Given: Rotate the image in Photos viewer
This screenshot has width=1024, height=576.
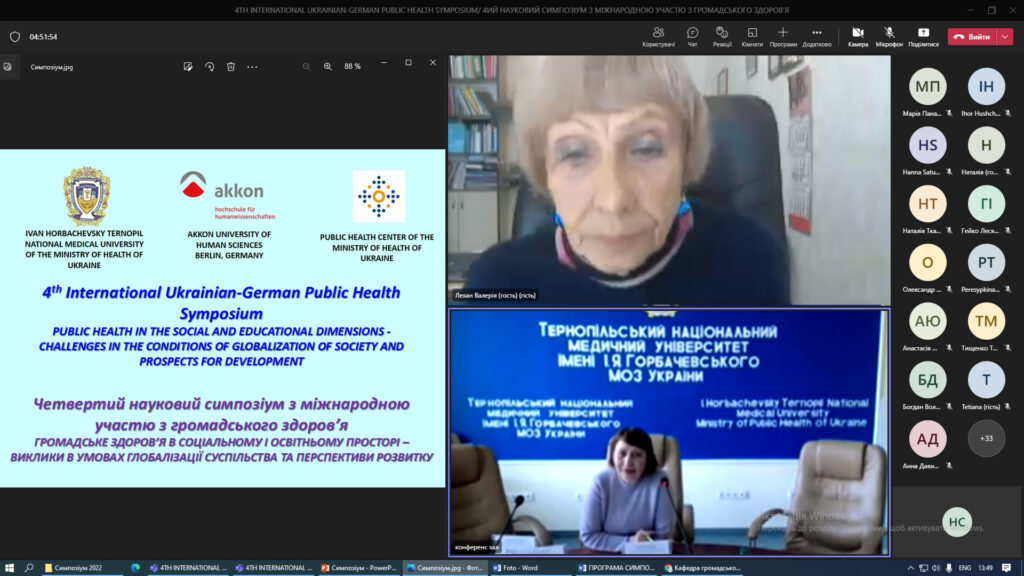Looking at the screenshot, I should [209, 66].
